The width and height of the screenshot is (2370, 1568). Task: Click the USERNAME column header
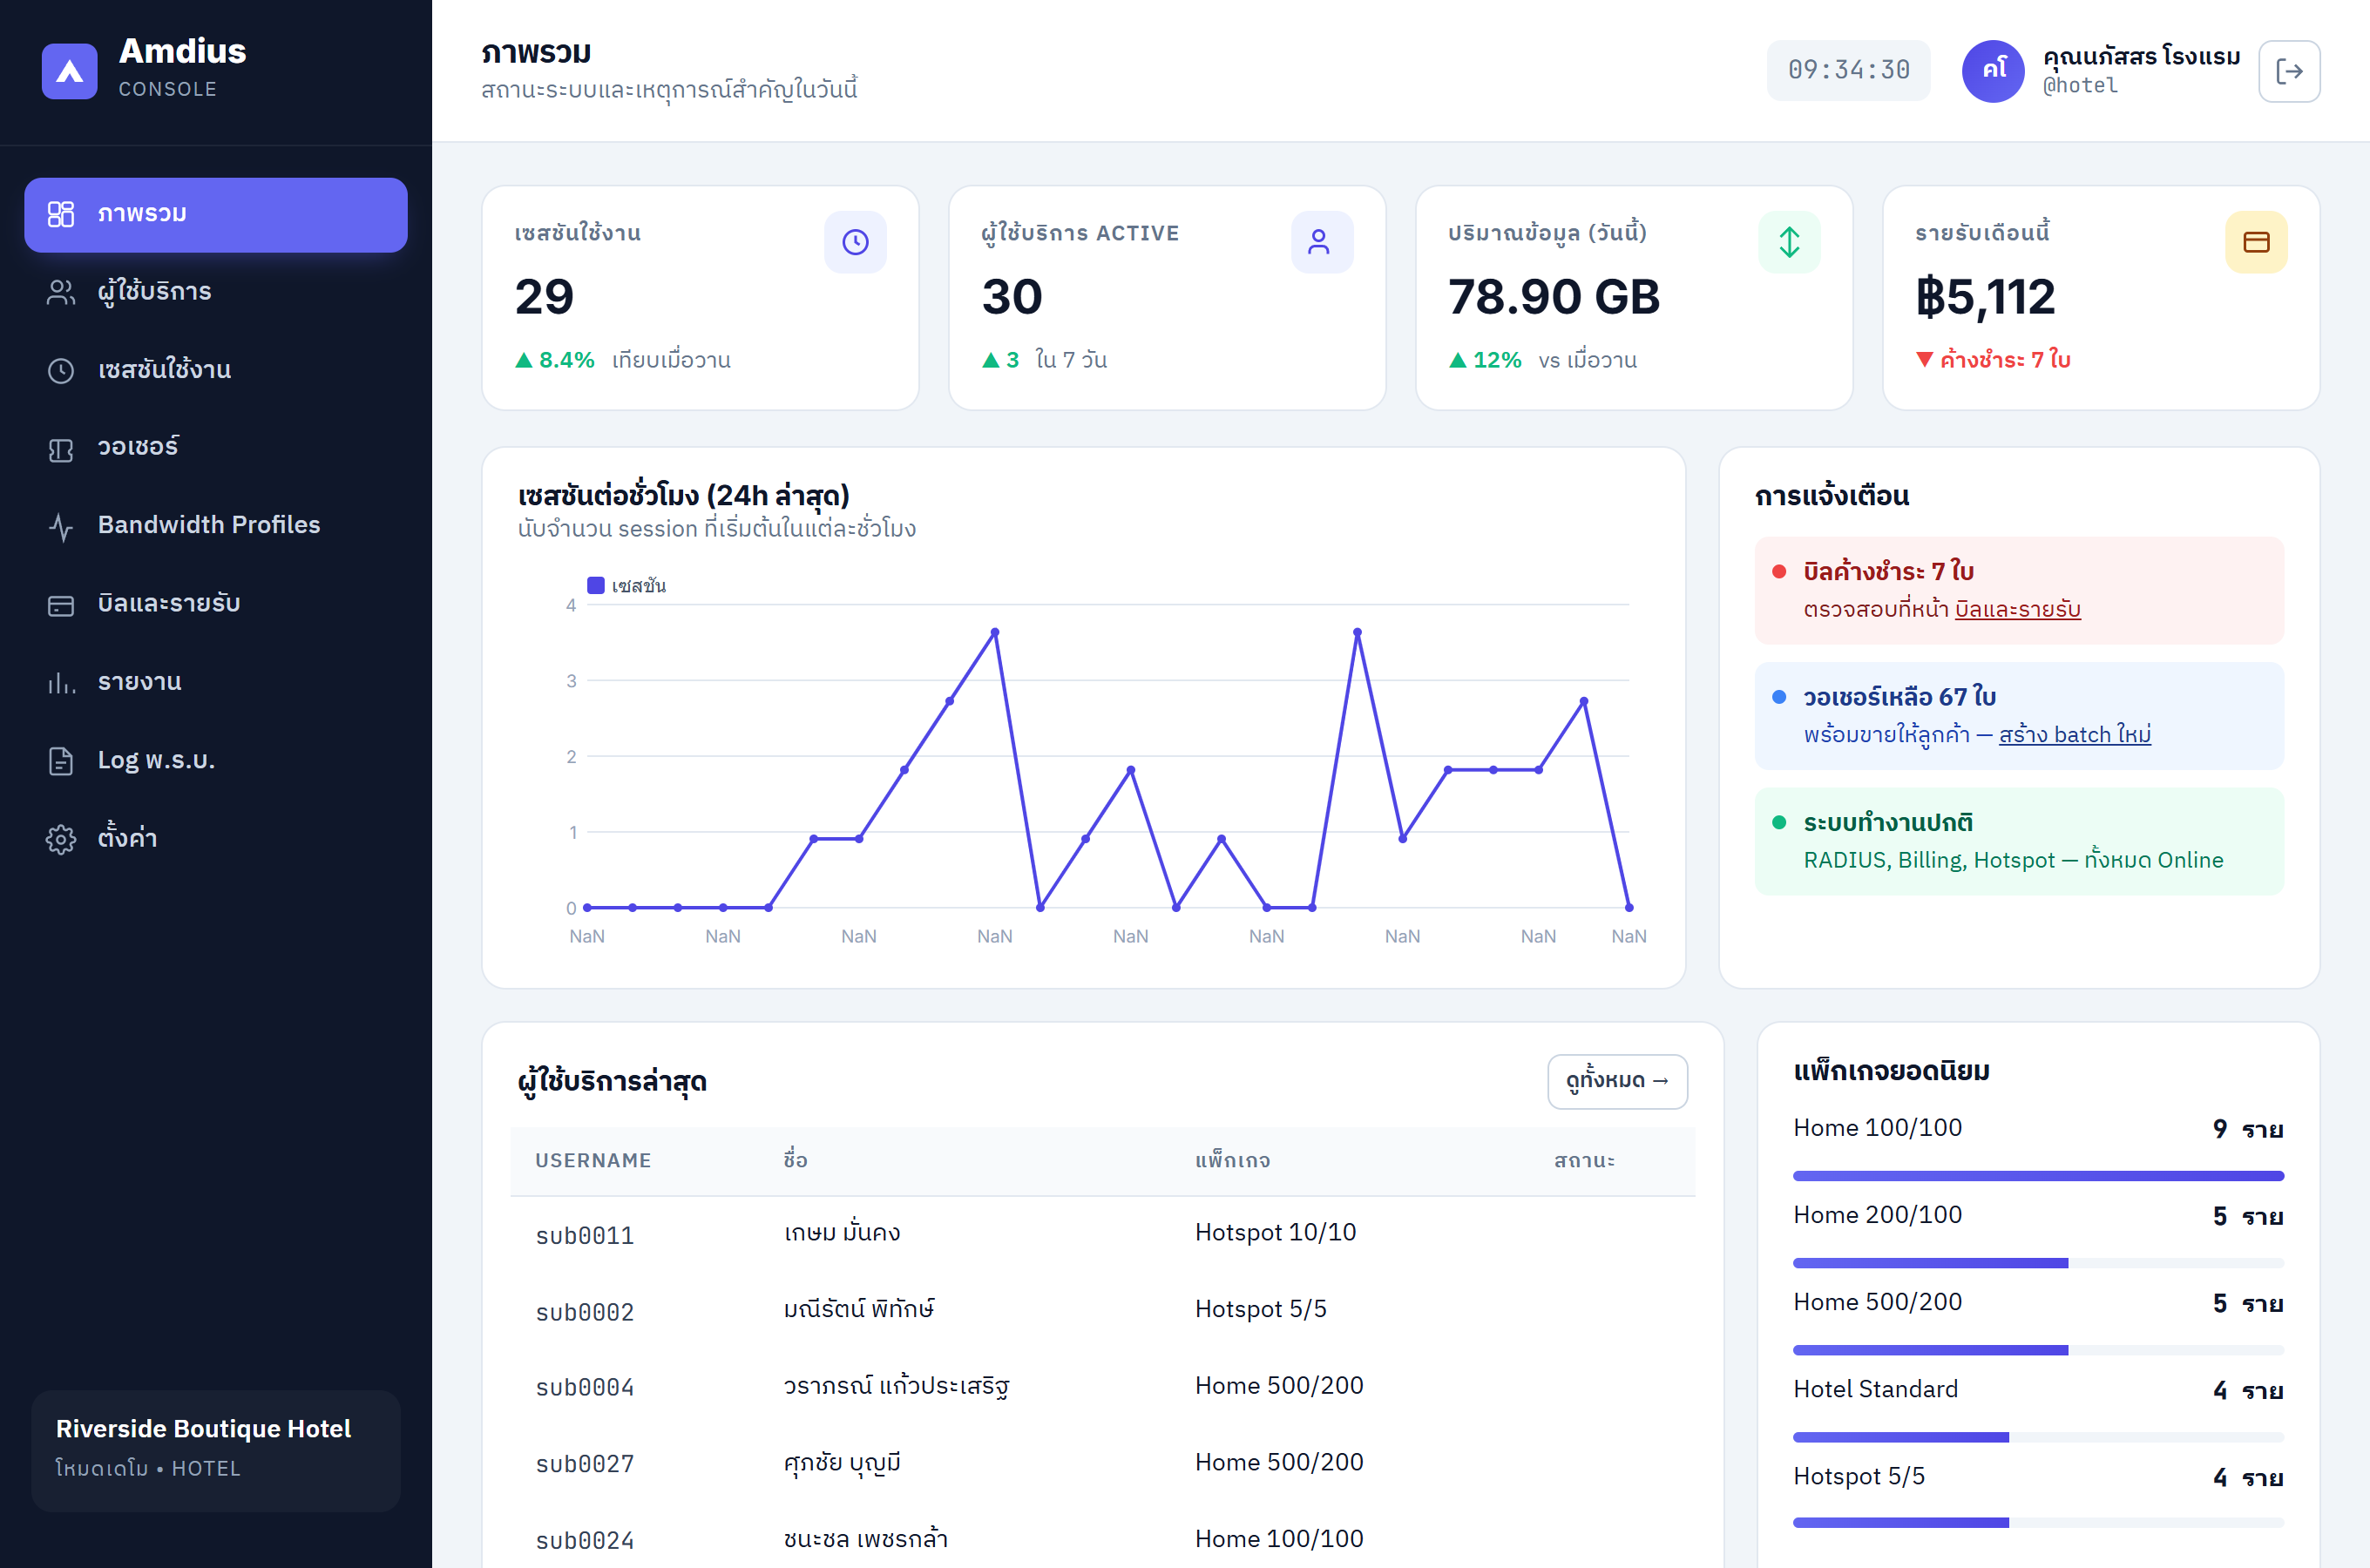pyautogui.click(x=593, y=1160)
